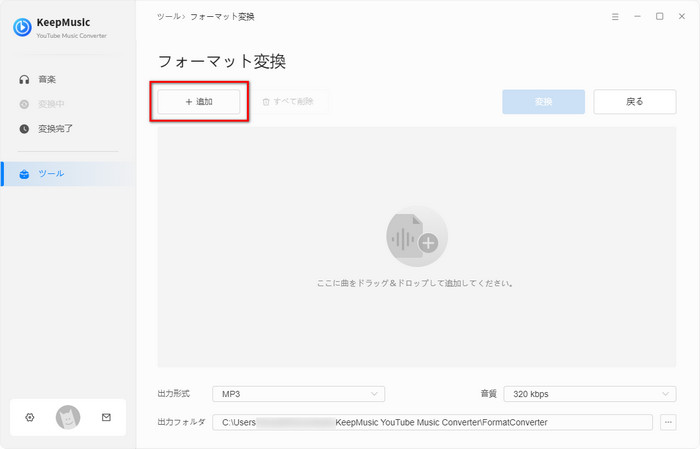The height and width of the screenshot is (449, 700).
Task: Open the 音質 320 kbps dropdown
Action: (590, 394)
